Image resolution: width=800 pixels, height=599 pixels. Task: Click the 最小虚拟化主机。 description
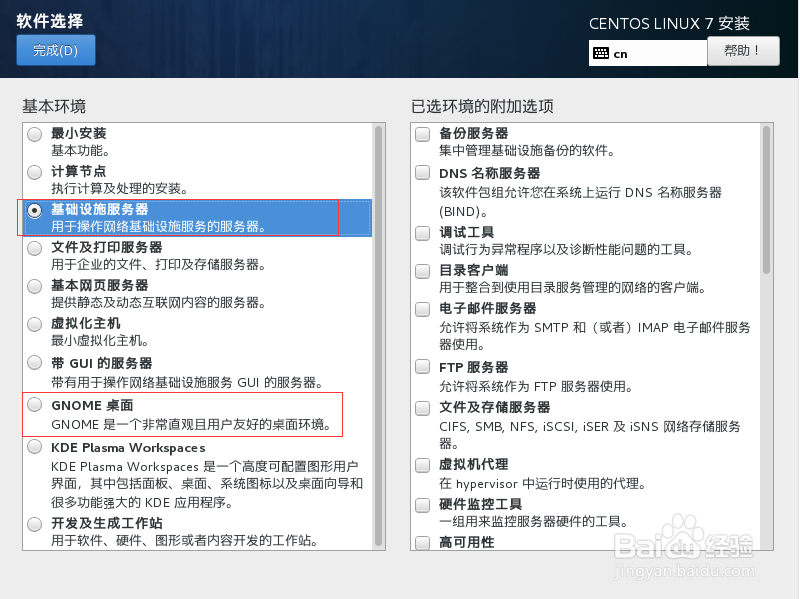[x=100, y=340]
